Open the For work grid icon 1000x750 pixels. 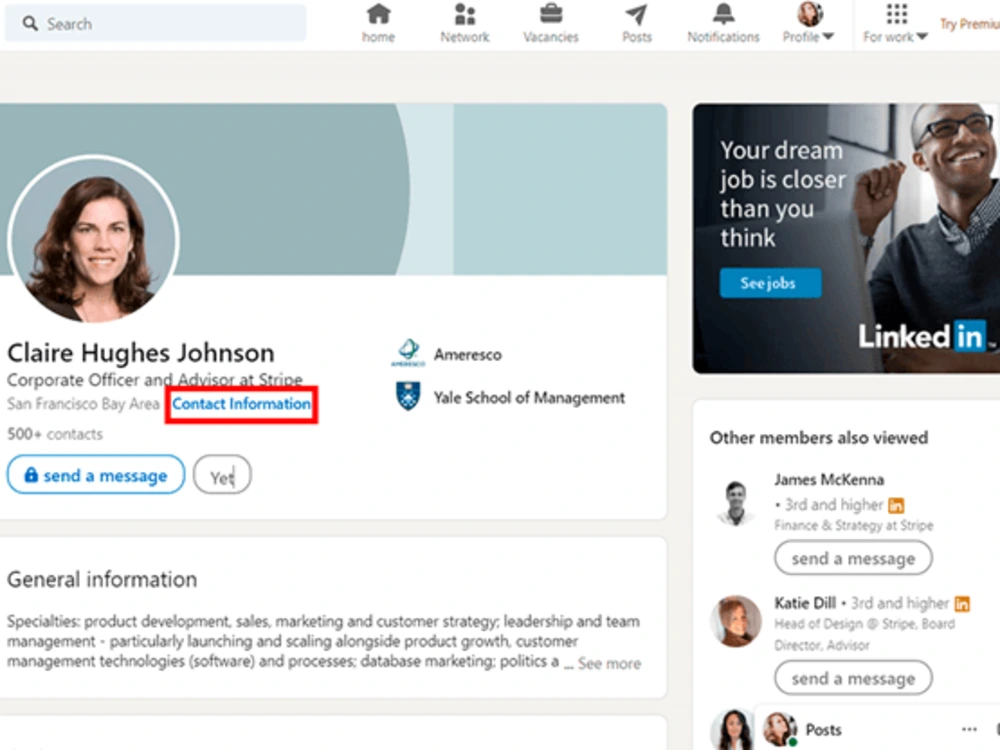[x=896, y=13]
